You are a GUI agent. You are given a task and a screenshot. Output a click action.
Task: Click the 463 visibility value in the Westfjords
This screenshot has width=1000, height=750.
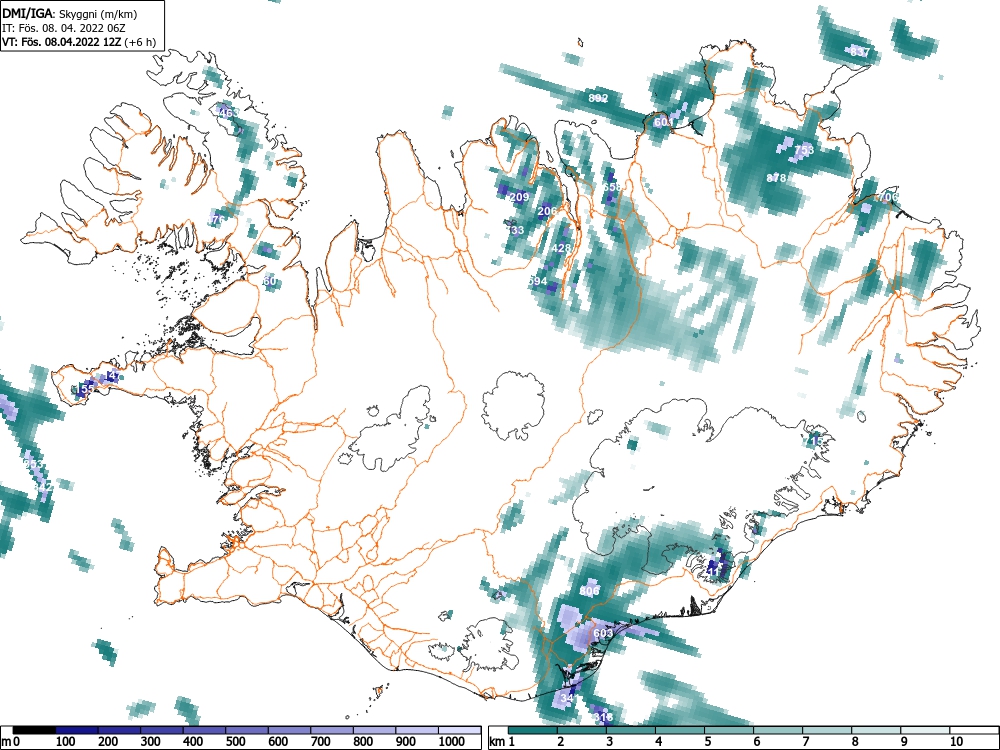tap(227, 113)
